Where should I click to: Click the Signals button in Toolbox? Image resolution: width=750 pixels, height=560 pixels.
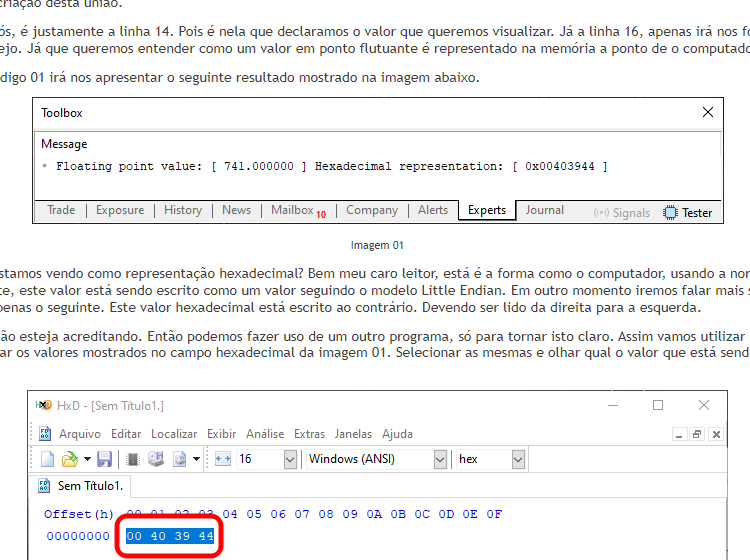click(621, 213)
